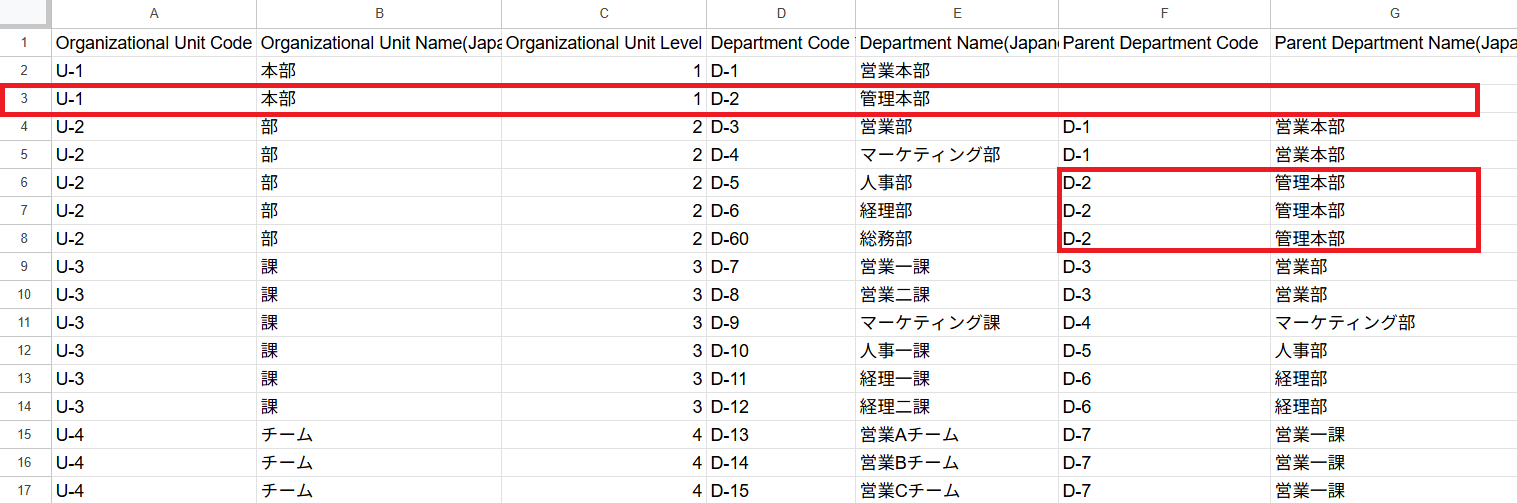Viewport: 1517px width, 503px height.
Task: Click the Organizational Unit Code header cell
Action: [154, 43]
